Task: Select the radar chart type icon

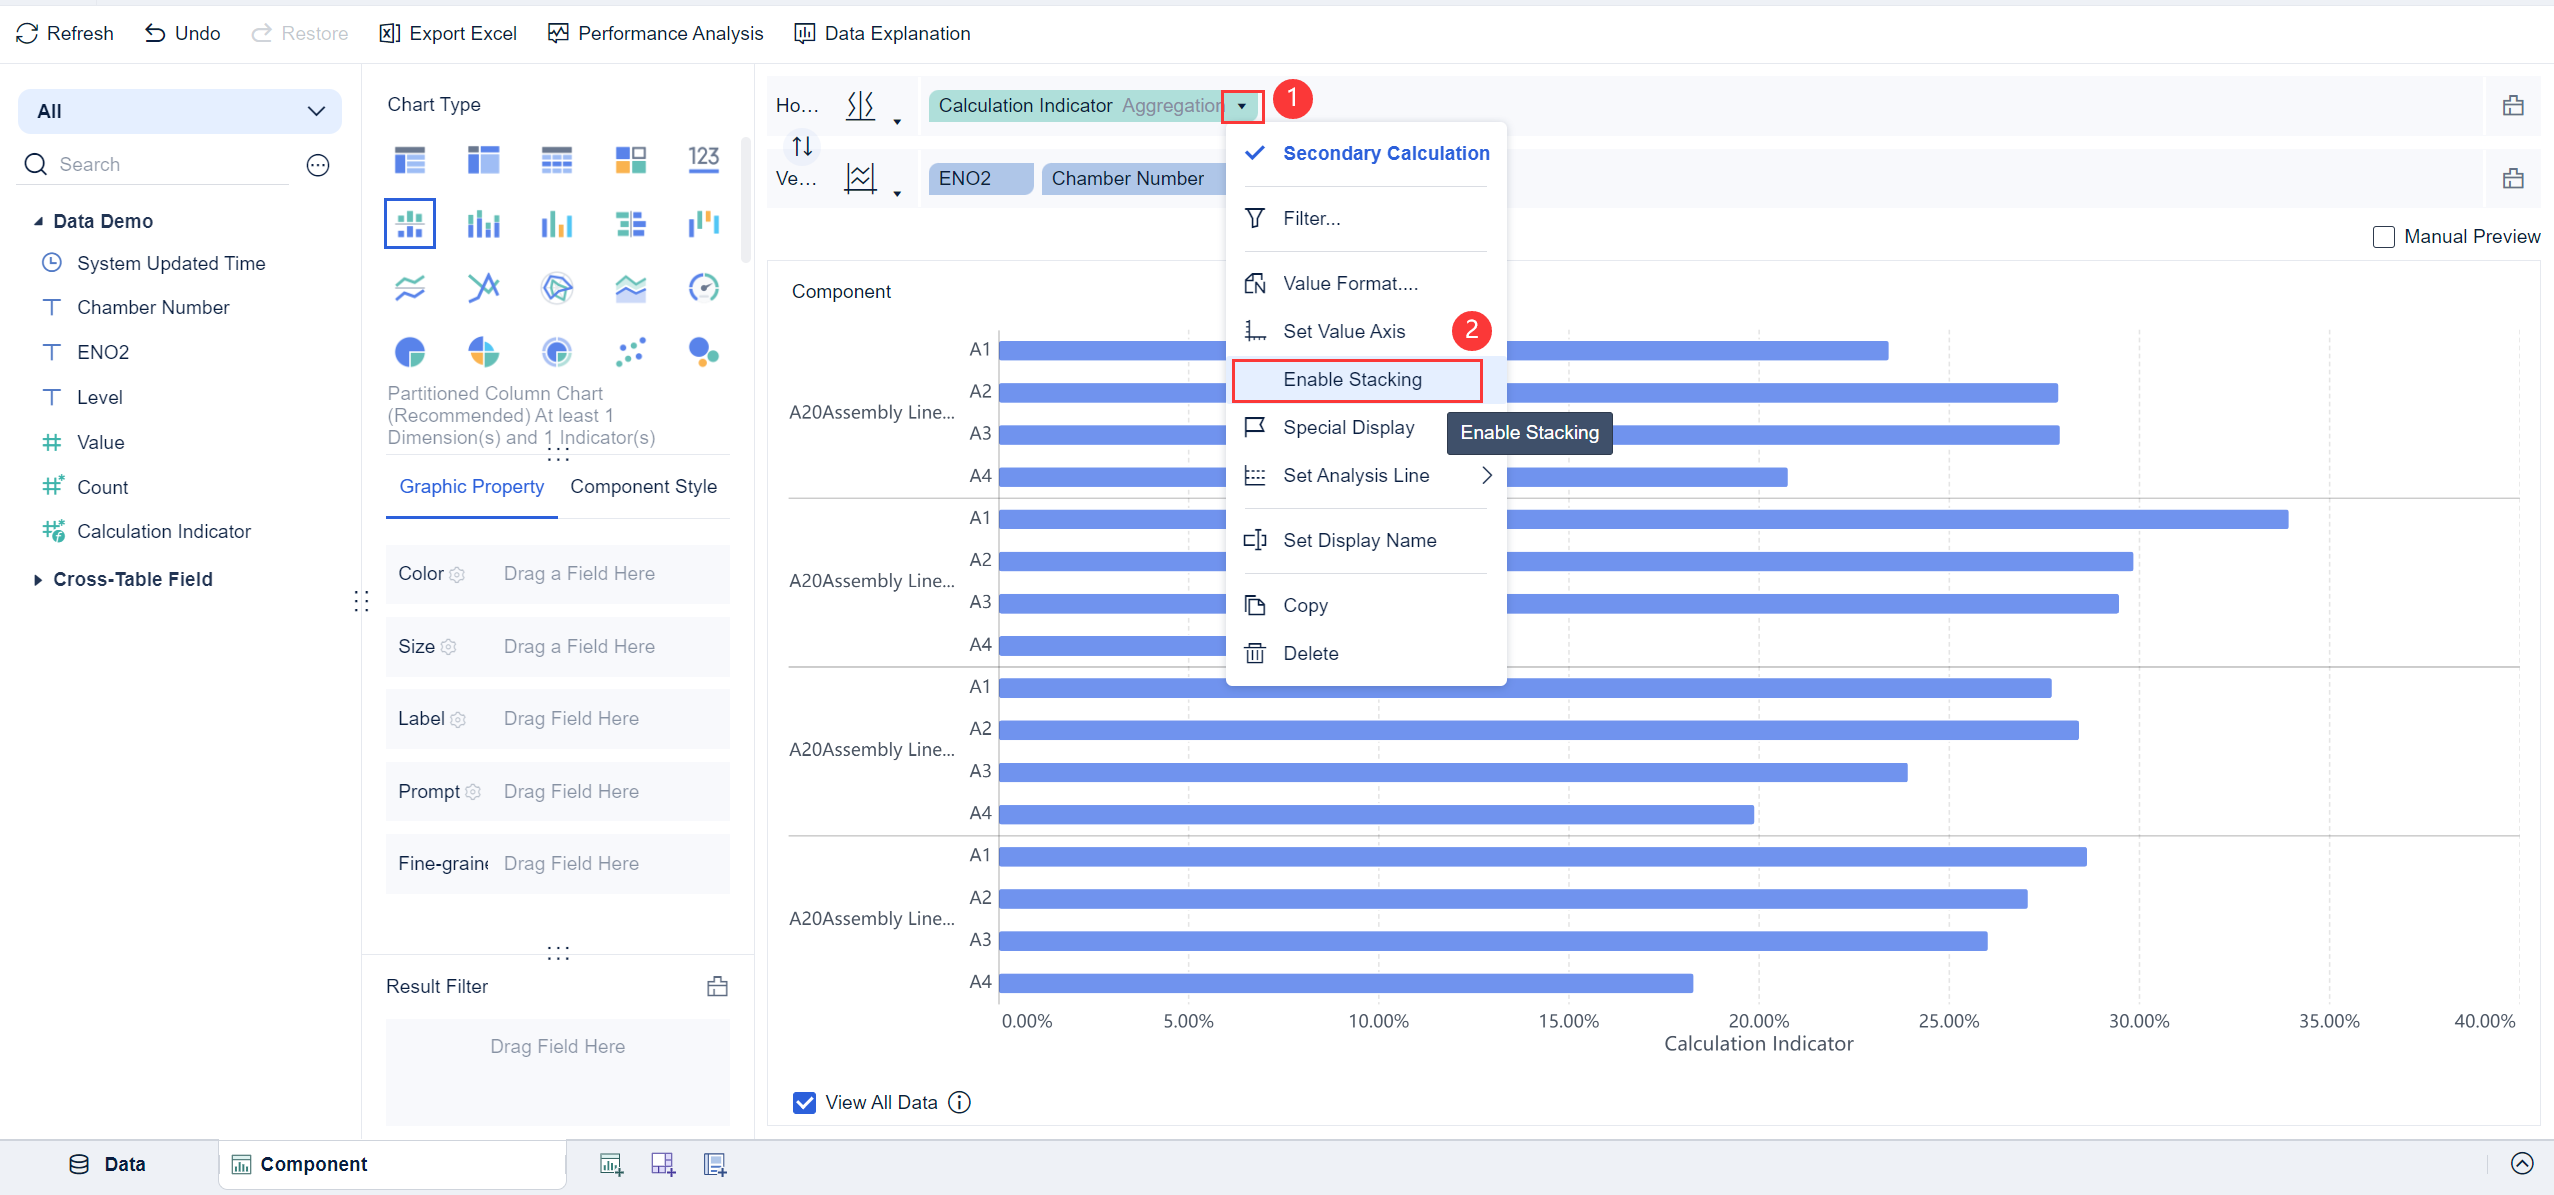Action: (x=557, y=288)
